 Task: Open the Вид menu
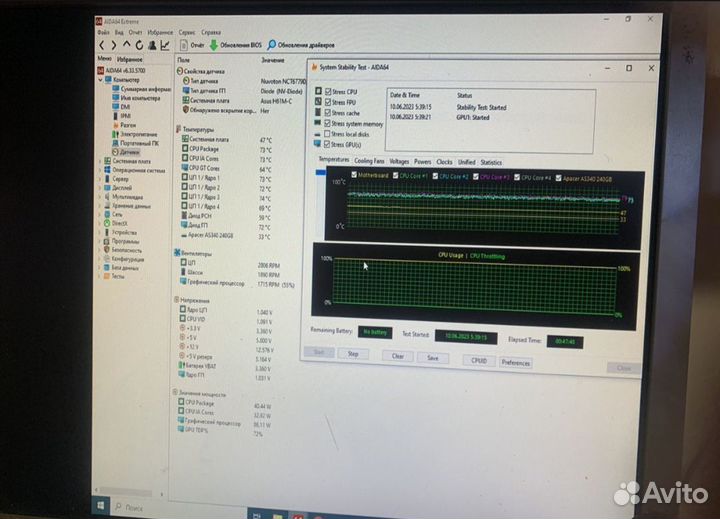pos(119,32)
